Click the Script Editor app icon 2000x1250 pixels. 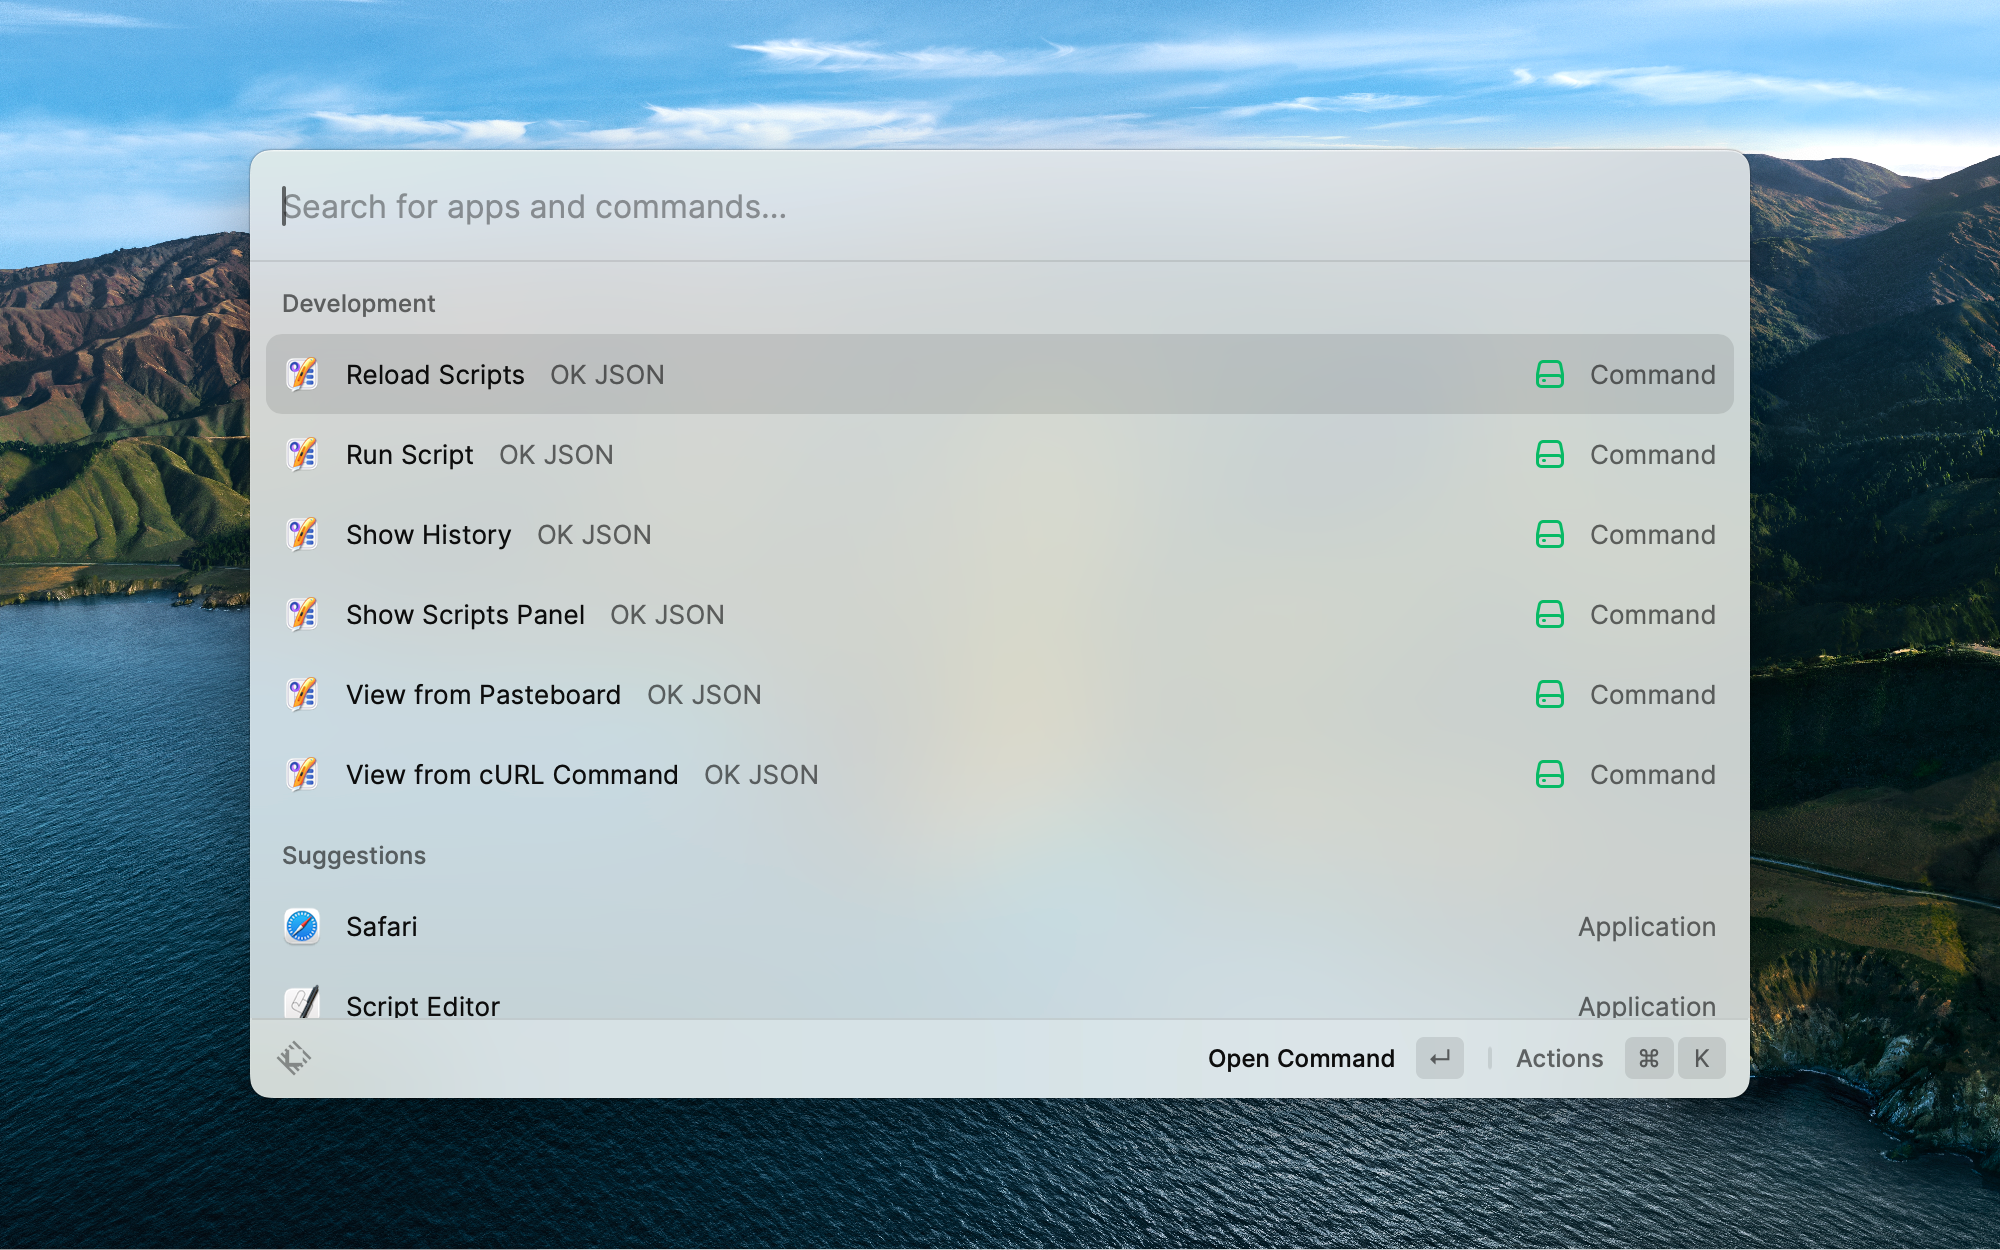(x=302, y=1003)
